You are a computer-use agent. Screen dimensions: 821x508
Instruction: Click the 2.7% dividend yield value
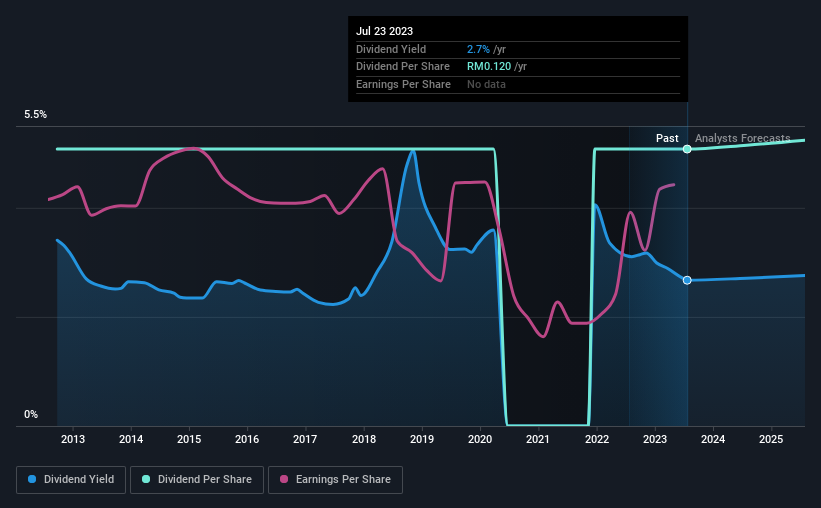(478, 49)
